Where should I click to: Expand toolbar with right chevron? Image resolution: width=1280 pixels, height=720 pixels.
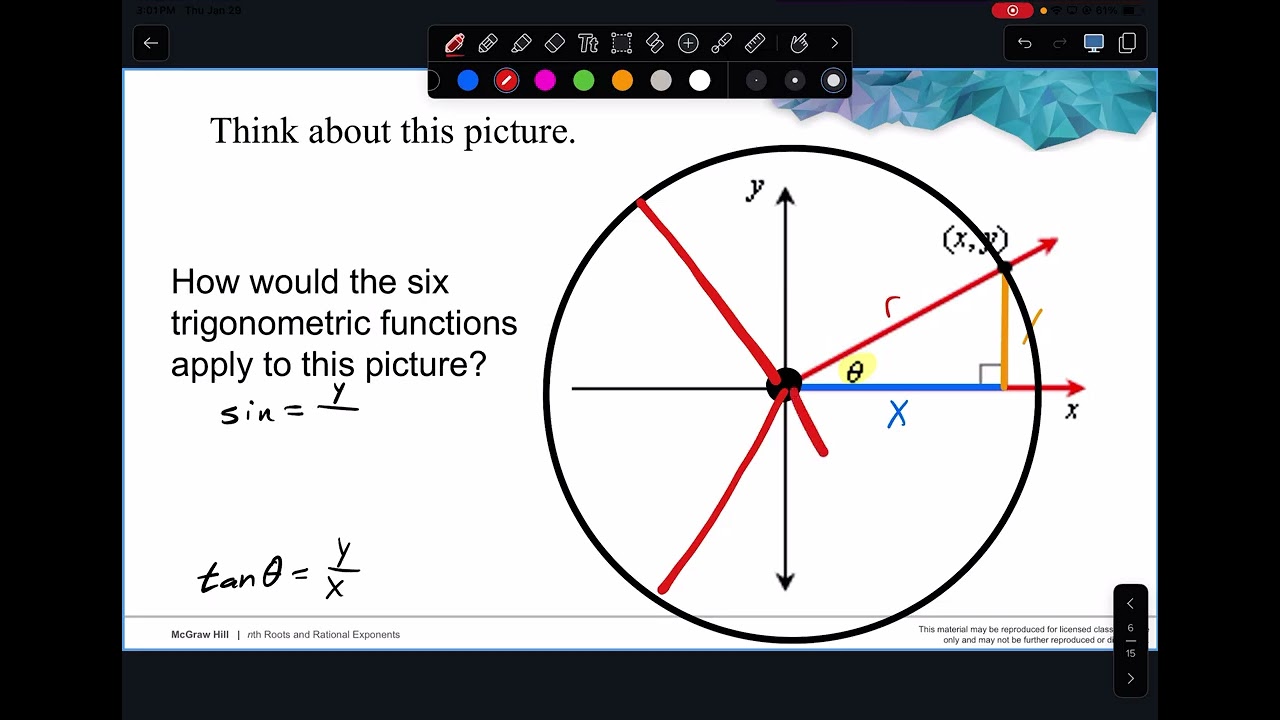pos(834,43)
